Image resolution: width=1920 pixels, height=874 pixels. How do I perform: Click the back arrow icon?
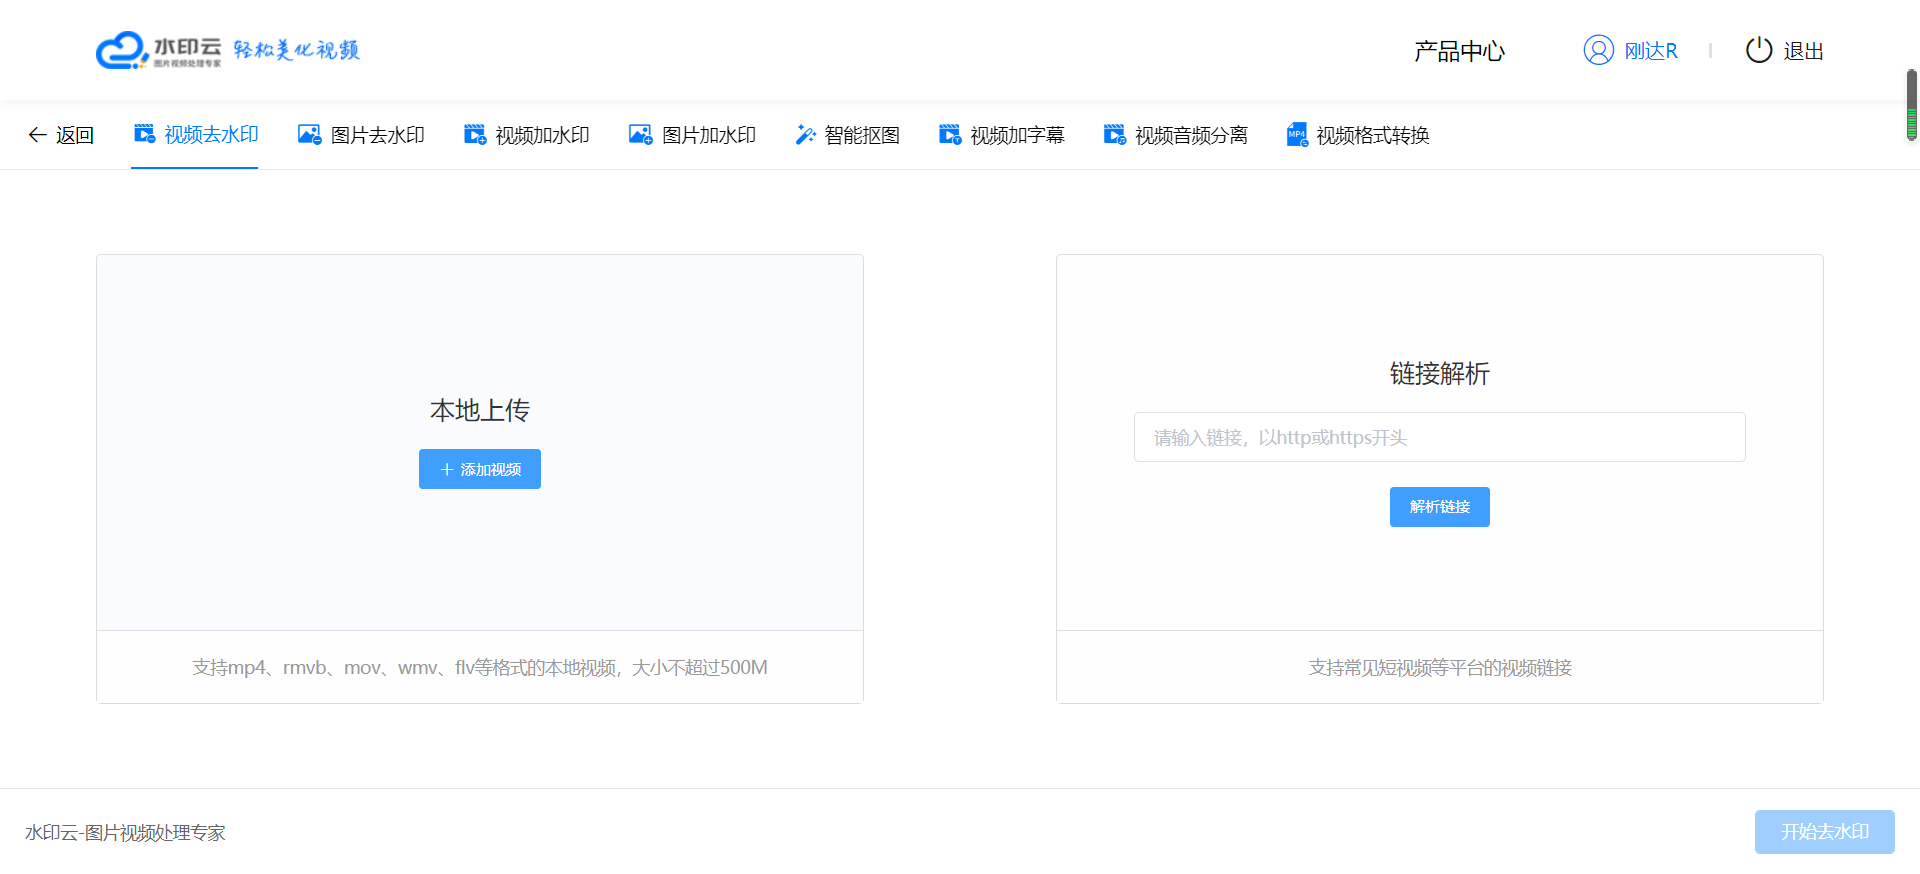(x=37, y=135)
